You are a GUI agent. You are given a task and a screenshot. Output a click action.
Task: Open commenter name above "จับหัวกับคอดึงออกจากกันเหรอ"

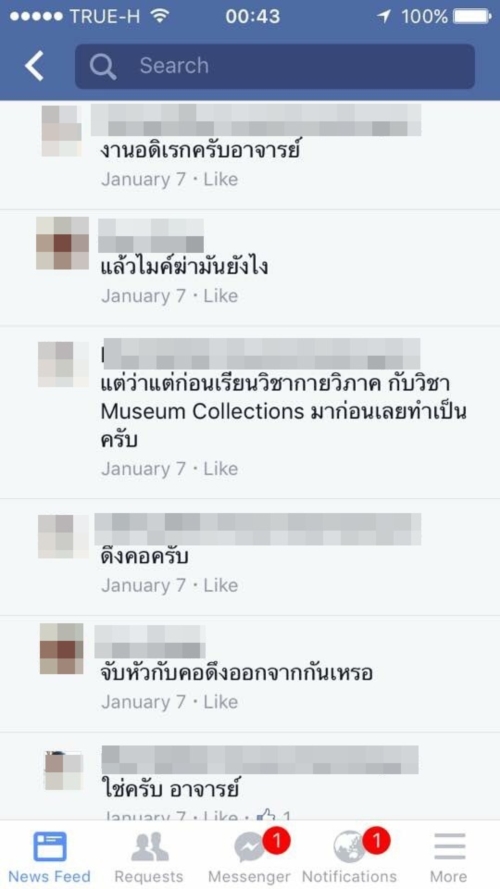tap(150, 642)
